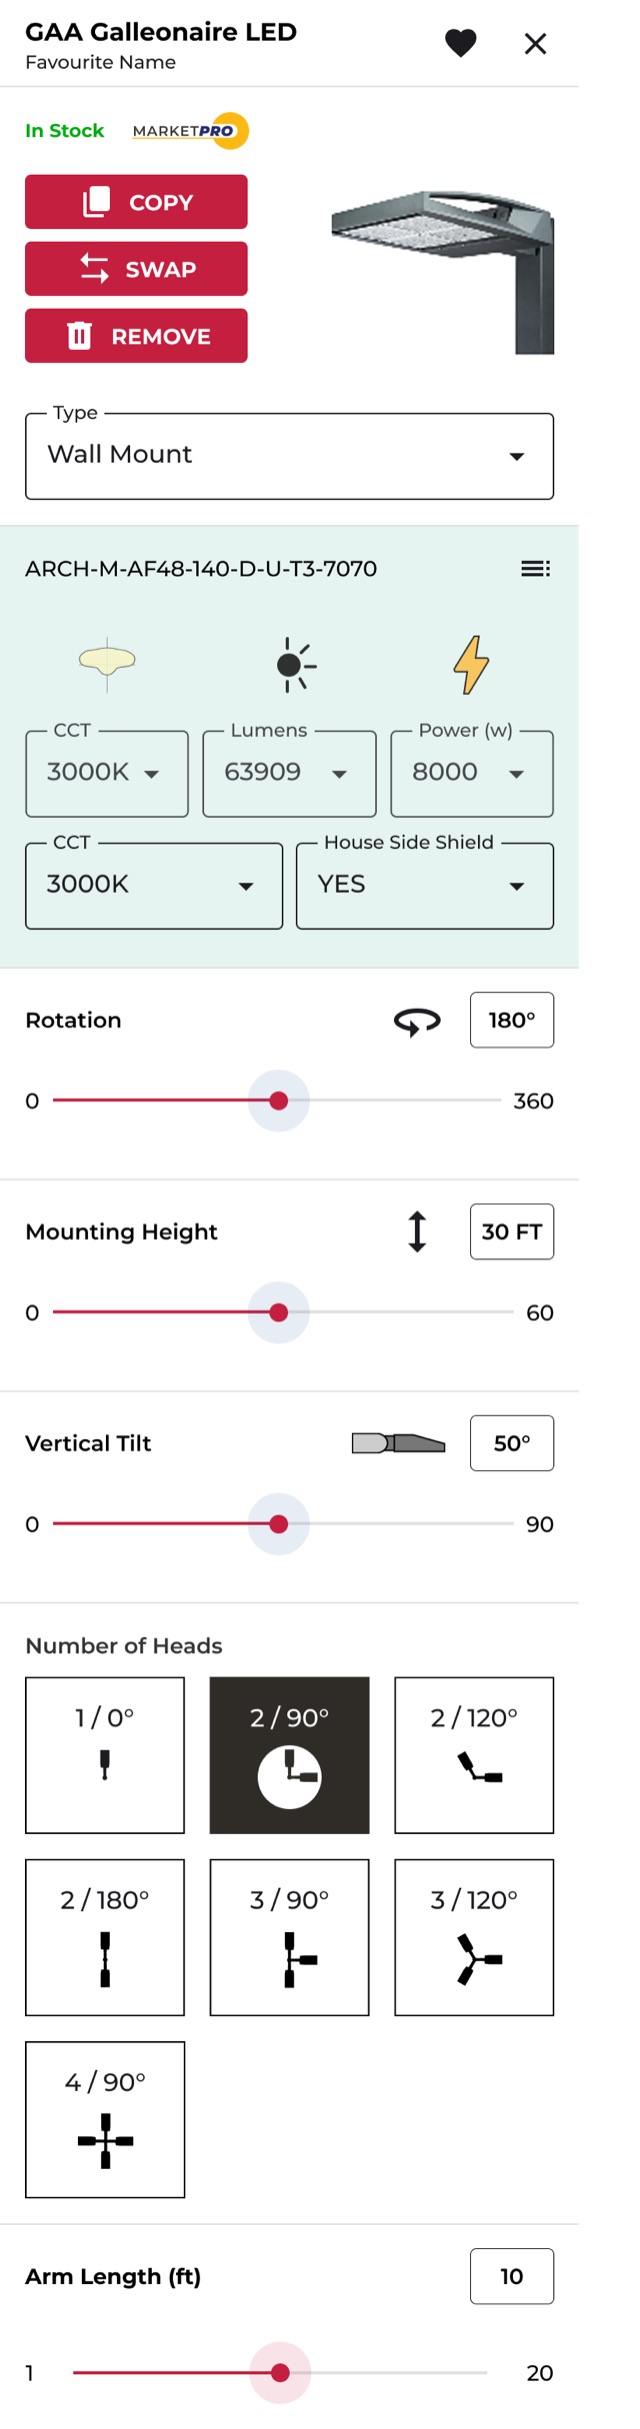
Task: Click the SWAP button
Action: 136,269
